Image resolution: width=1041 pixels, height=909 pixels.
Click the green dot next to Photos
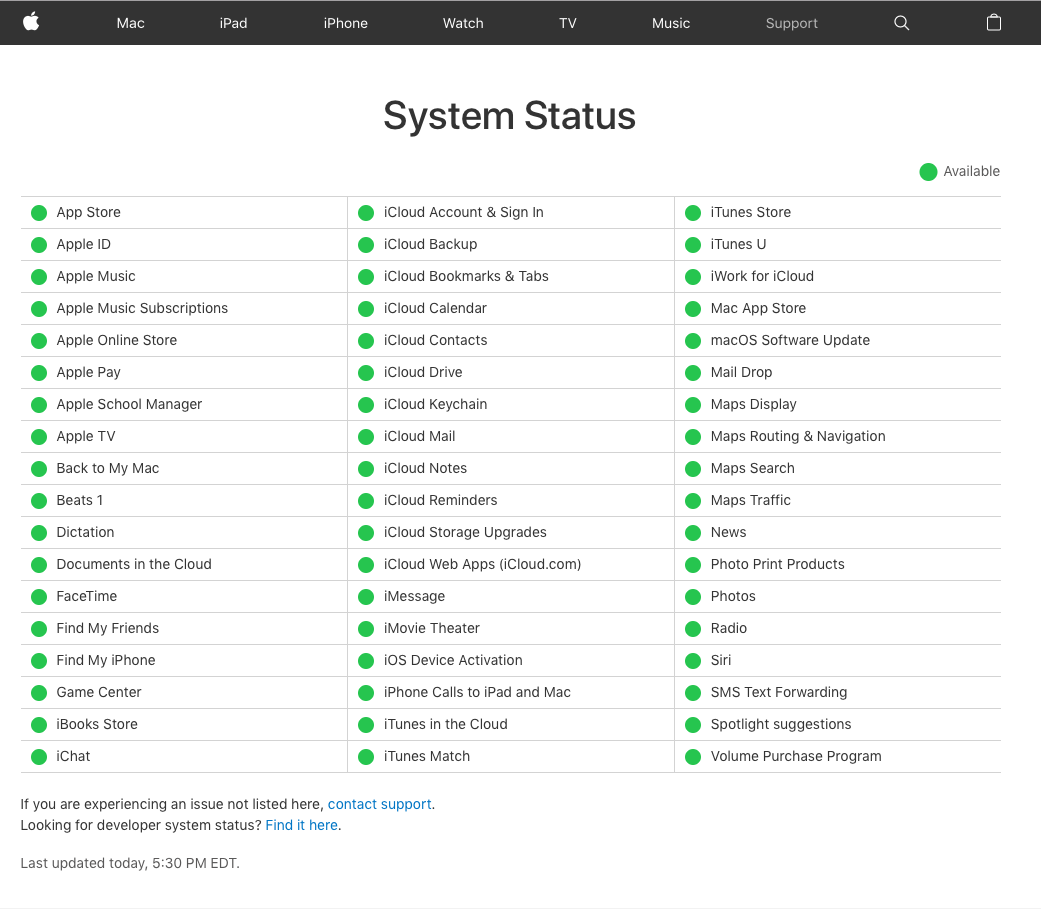tap(693, 597)
